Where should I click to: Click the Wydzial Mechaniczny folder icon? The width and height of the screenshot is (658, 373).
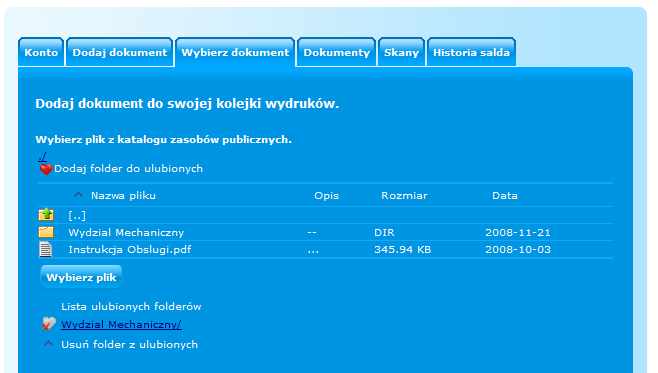point(46,232)
